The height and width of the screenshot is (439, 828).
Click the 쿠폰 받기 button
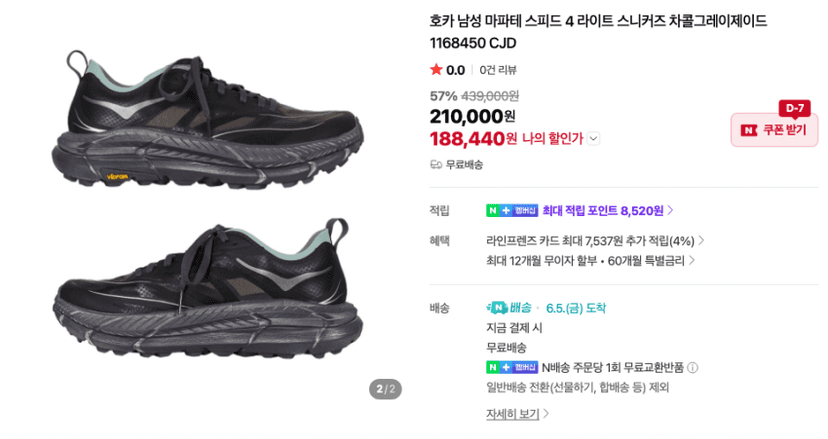click(774, 130)
